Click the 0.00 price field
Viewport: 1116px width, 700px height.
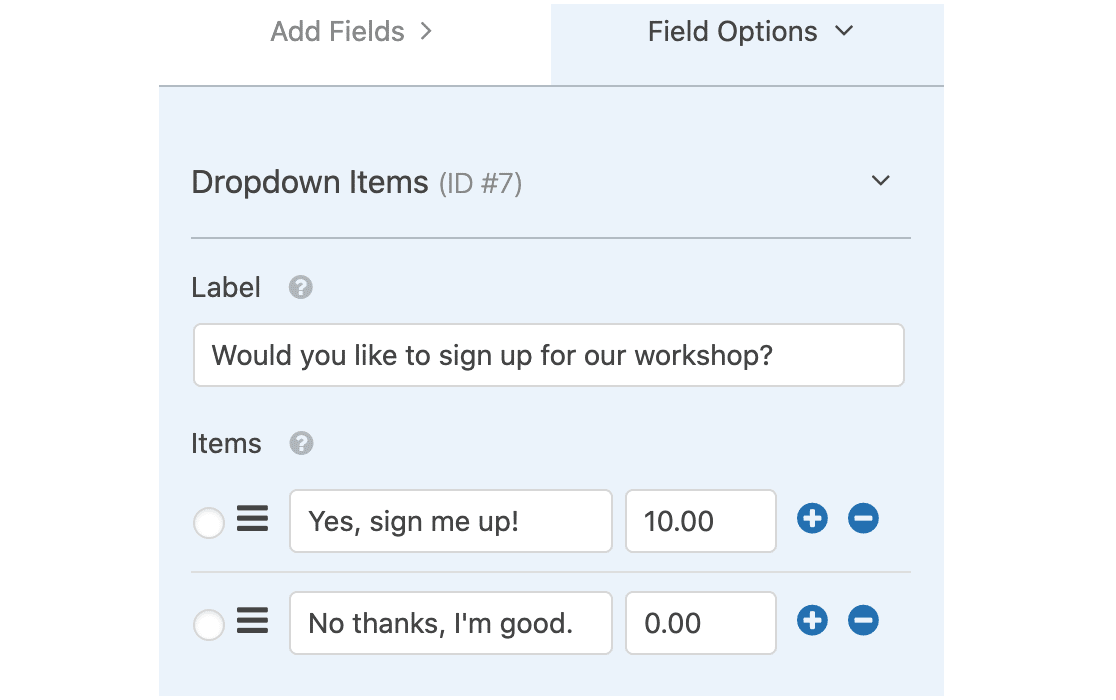click(701, 622)
